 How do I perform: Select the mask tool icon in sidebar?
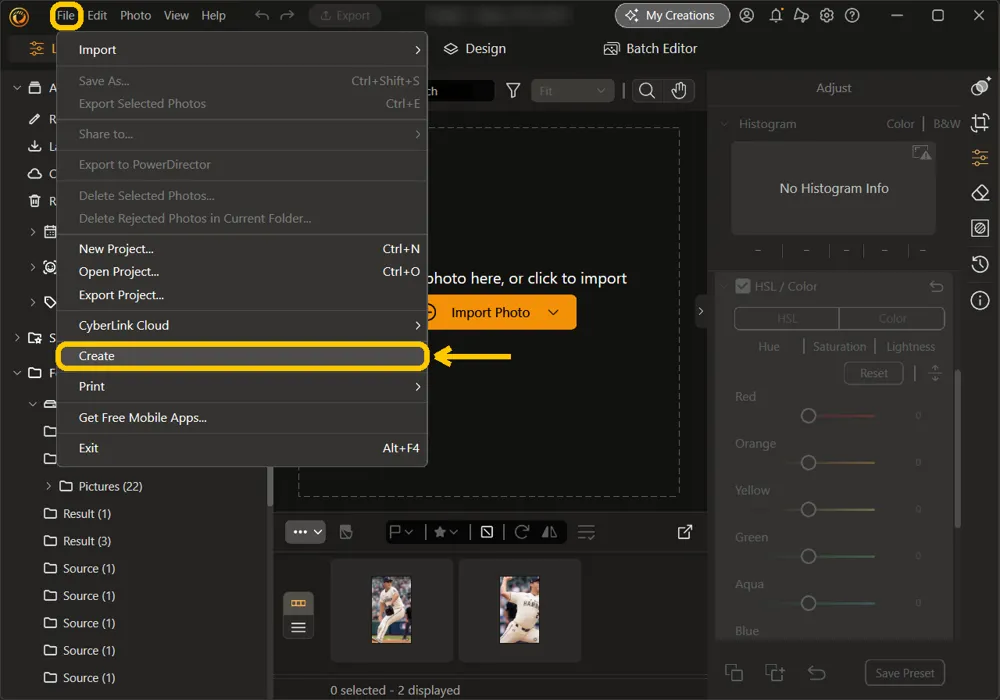(980, 228)
